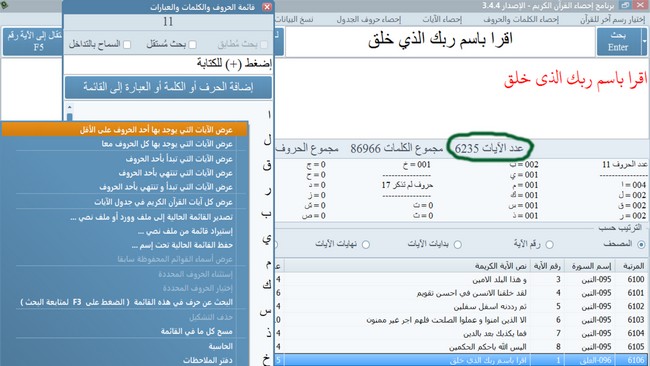The width and height of the screenshot is (650, 366).
Task: Click the إسم السورة column header
Action: click(590, 266)
